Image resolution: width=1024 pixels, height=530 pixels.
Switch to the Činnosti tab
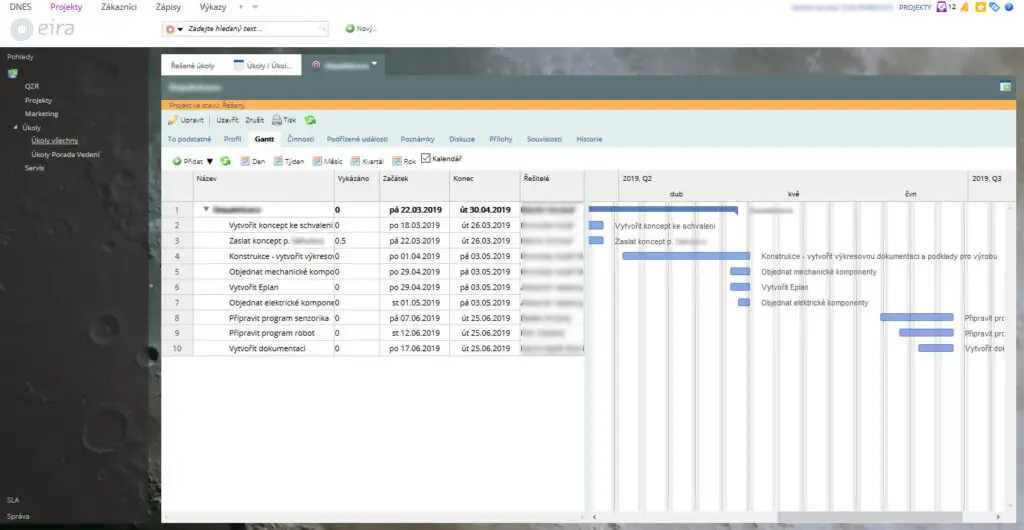click(300, 139)
